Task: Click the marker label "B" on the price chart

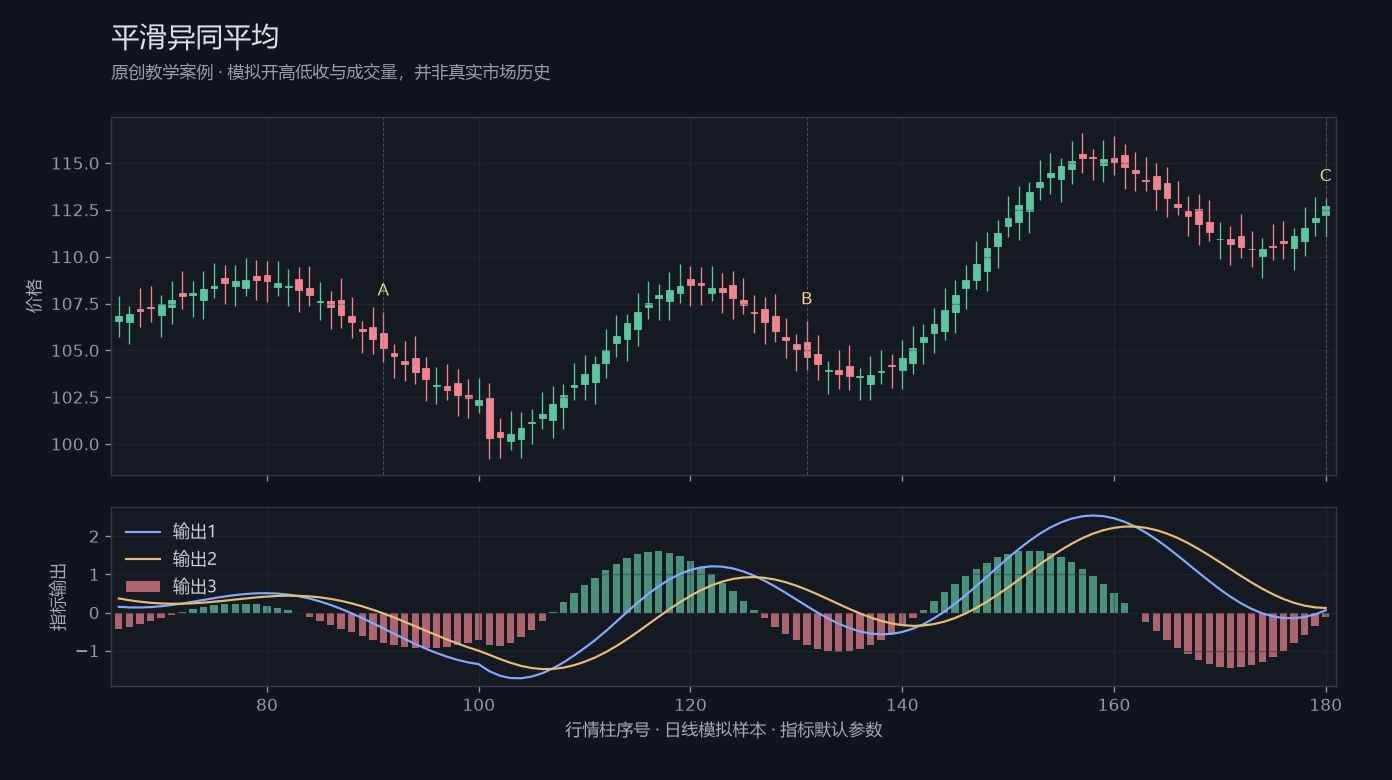Action: click(807, 298)
